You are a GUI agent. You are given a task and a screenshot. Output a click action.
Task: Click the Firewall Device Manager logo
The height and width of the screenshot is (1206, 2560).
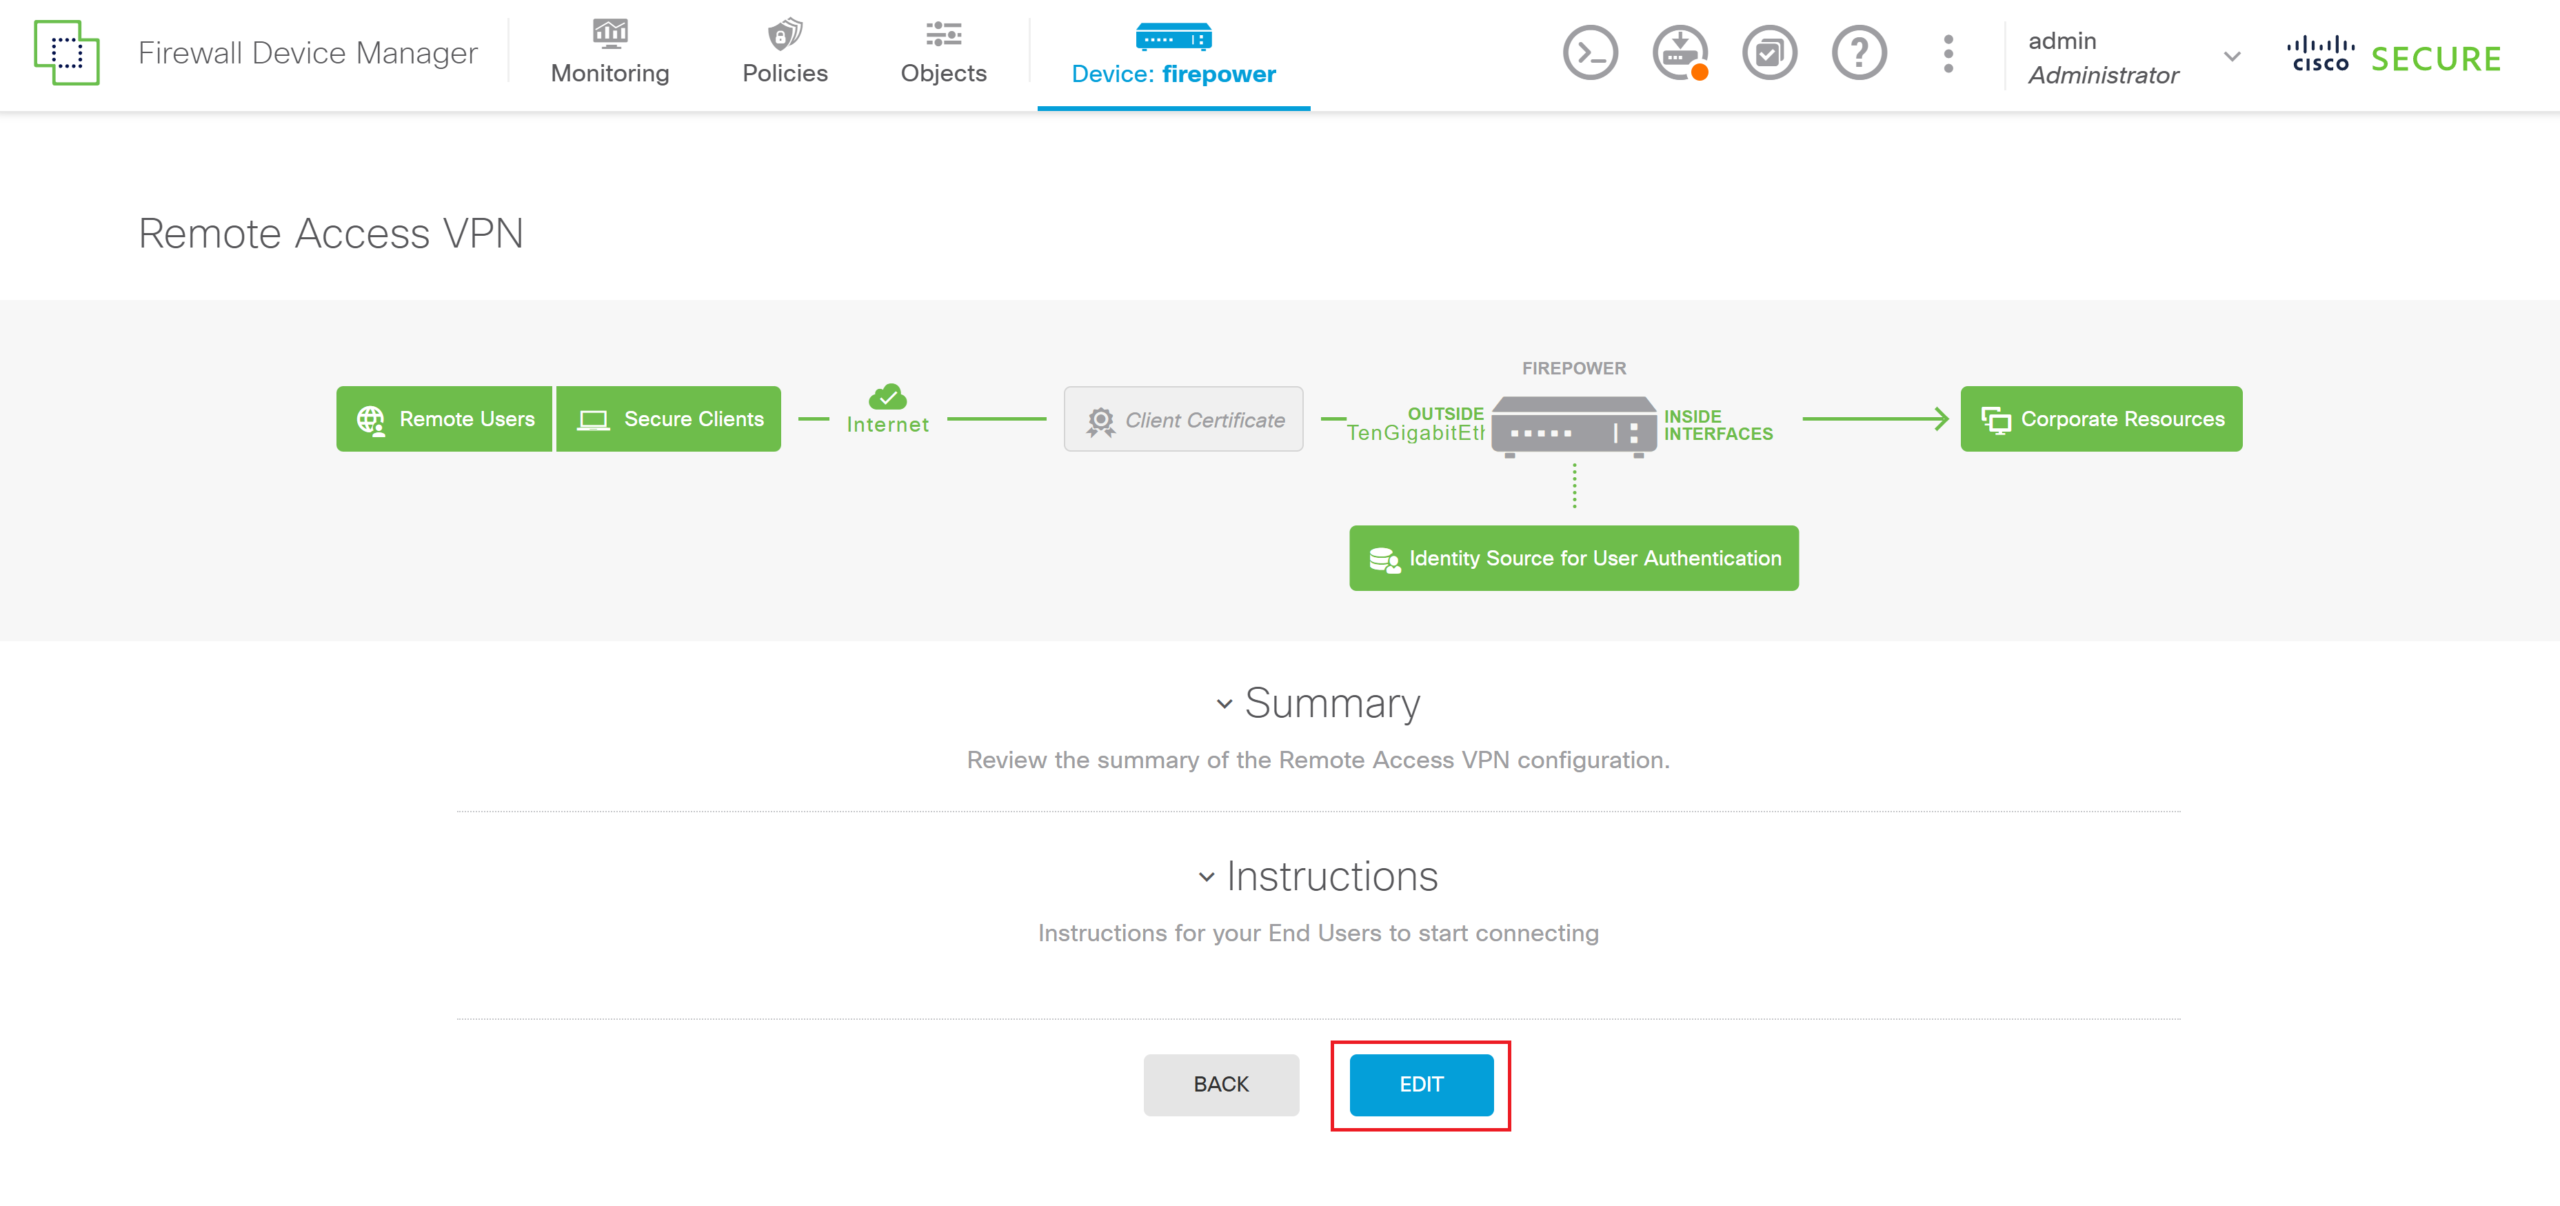(67, 53)
